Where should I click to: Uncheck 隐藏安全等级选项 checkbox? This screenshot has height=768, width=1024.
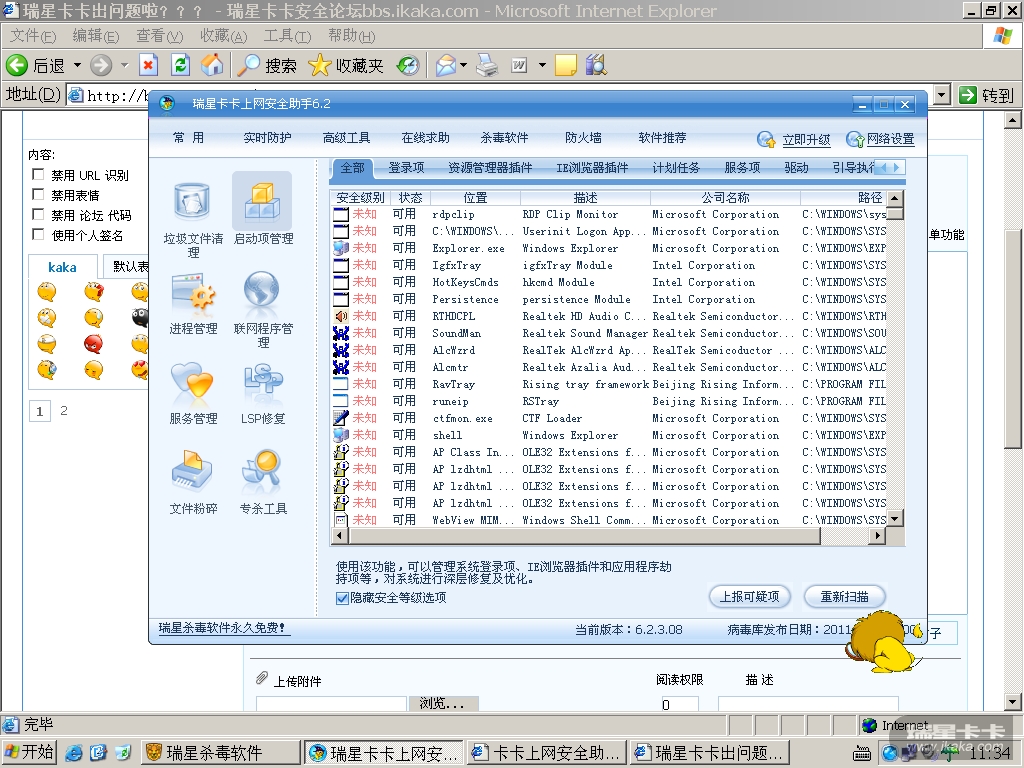pos(342,598)
